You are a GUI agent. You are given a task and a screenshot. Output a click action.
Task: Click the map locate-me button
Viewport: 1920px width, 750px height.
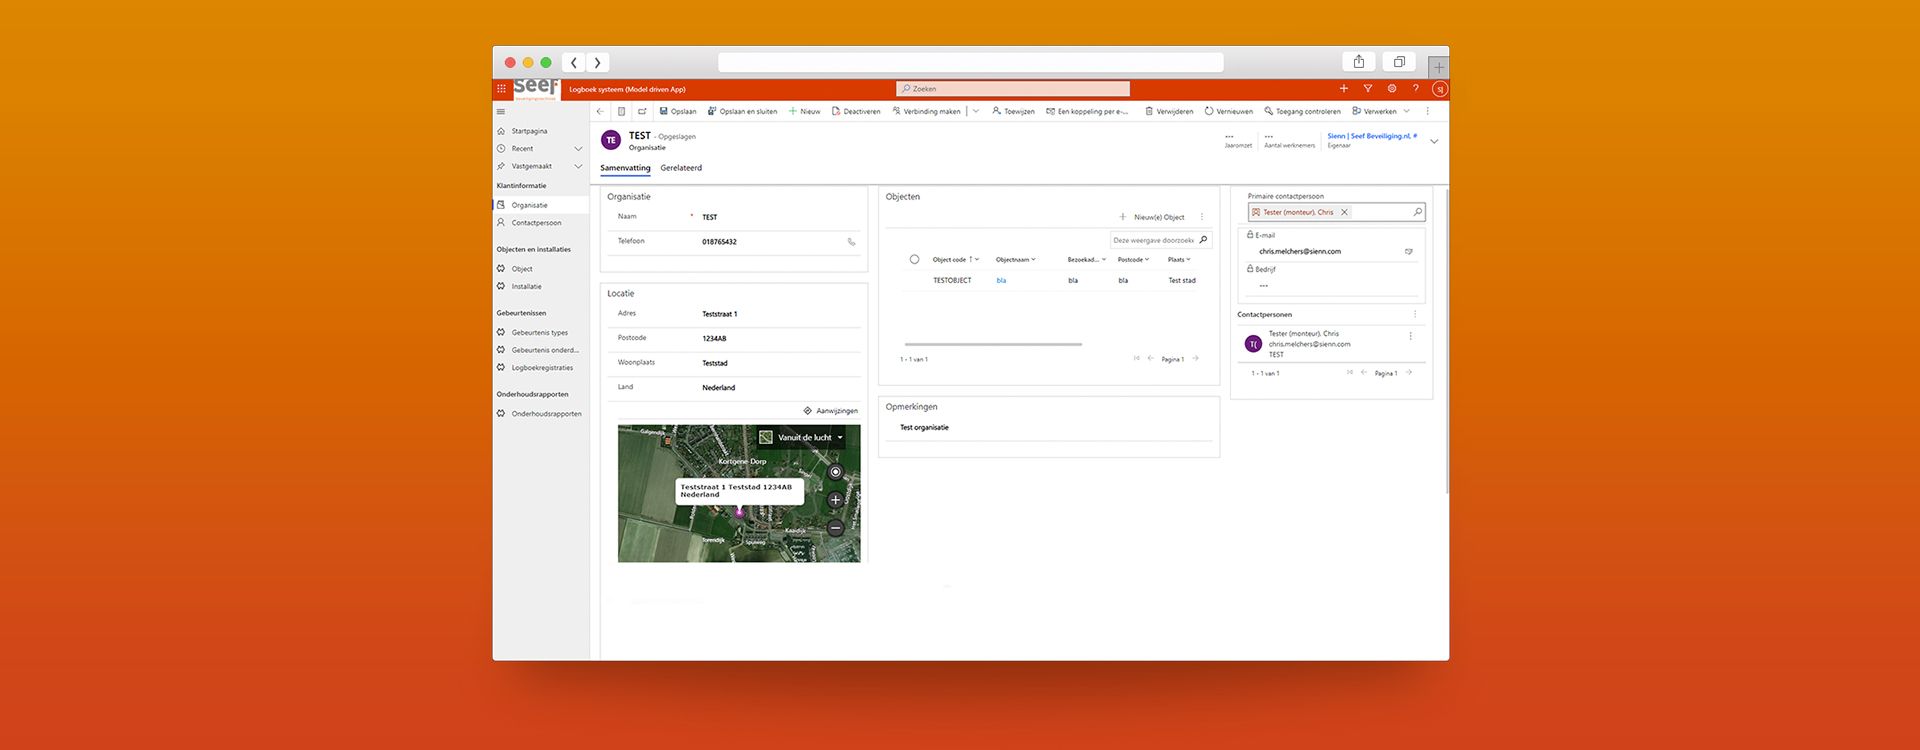(x=835, y=472)
